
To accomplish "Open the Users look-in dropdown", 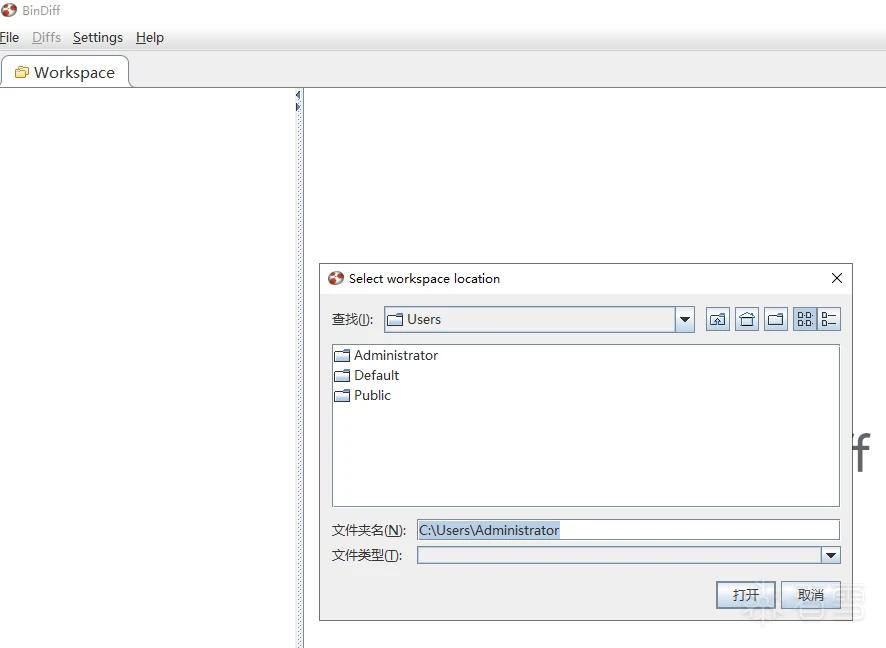I will [x=684, y=320].
